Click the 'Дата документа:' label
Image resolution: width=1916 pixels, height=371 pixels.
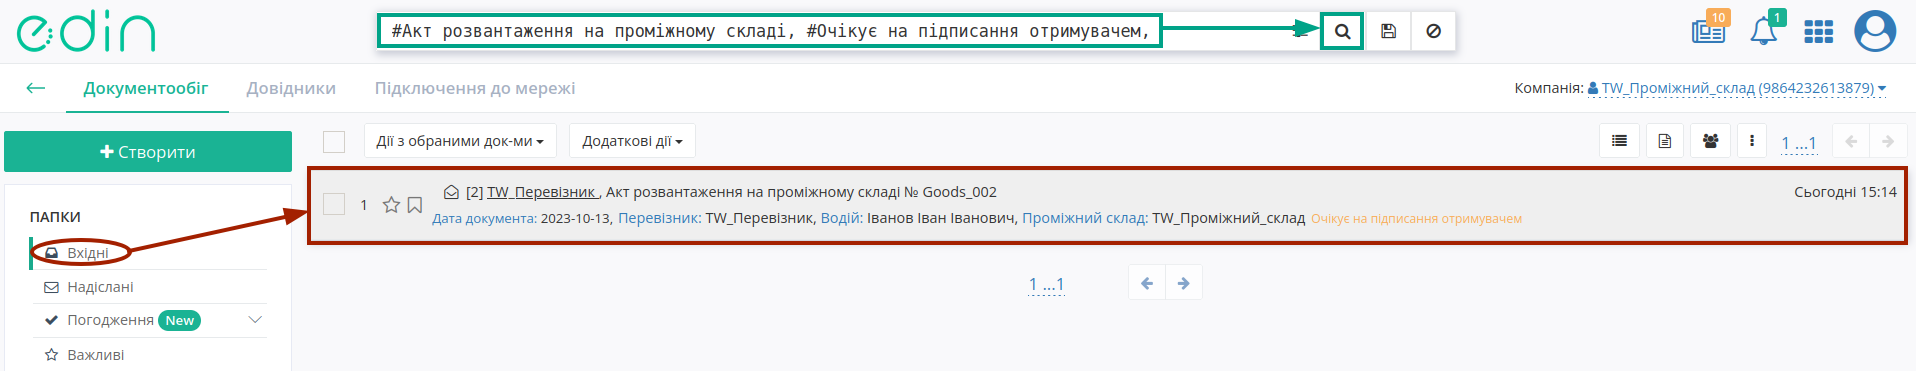pos(484,219)
